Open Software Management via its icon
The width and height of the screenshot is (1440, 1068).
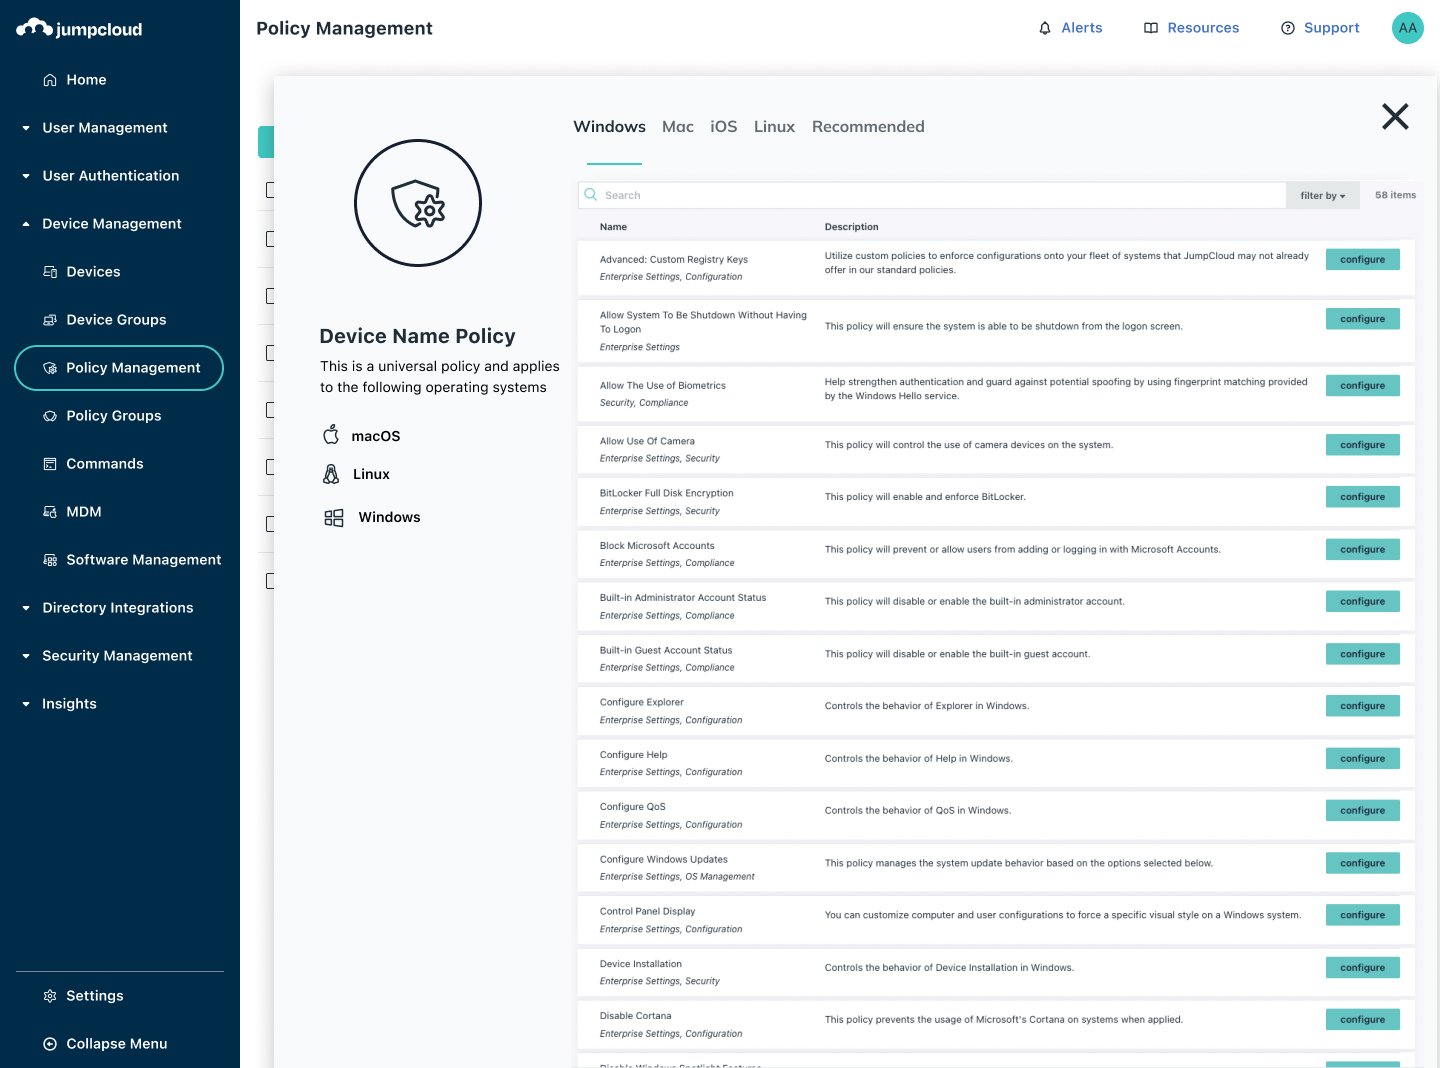[x=50, y=560]
